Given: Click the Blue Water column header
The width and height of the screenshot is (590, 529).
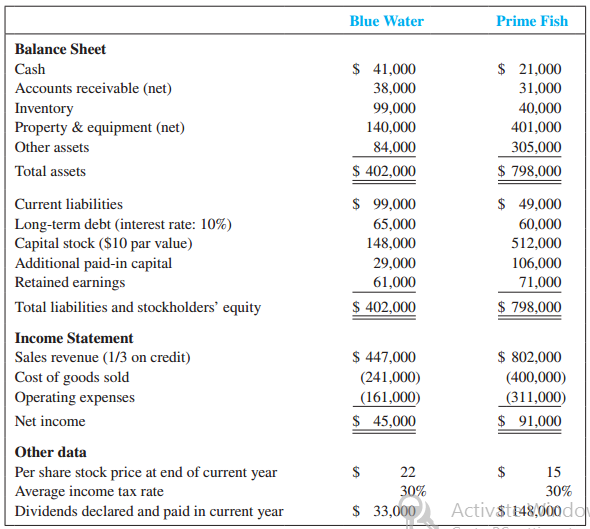Looking at the screenshot, I should tap(386, 21).
